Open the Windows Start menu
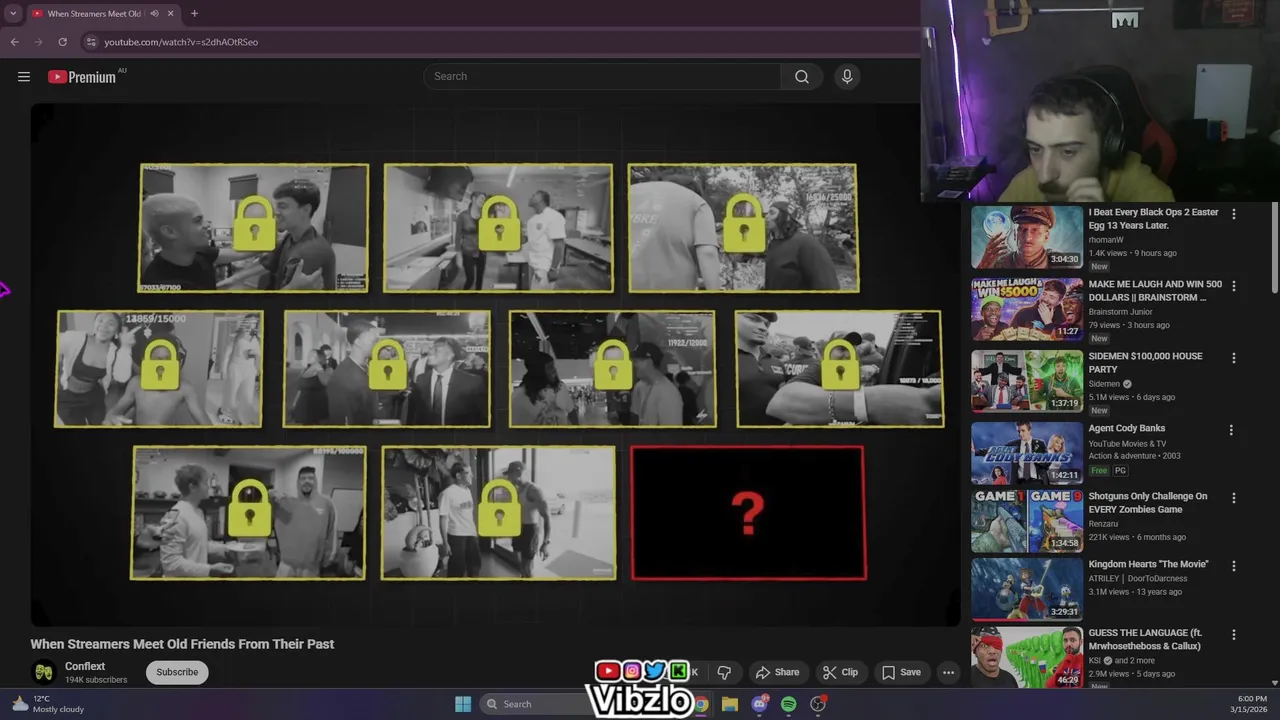The width and height of the screenshot is (1280, 720). point(463,704)
